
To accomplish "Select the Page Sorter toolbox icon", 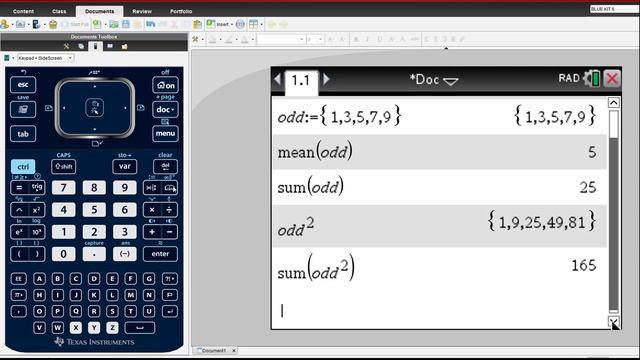I will 81,46.
